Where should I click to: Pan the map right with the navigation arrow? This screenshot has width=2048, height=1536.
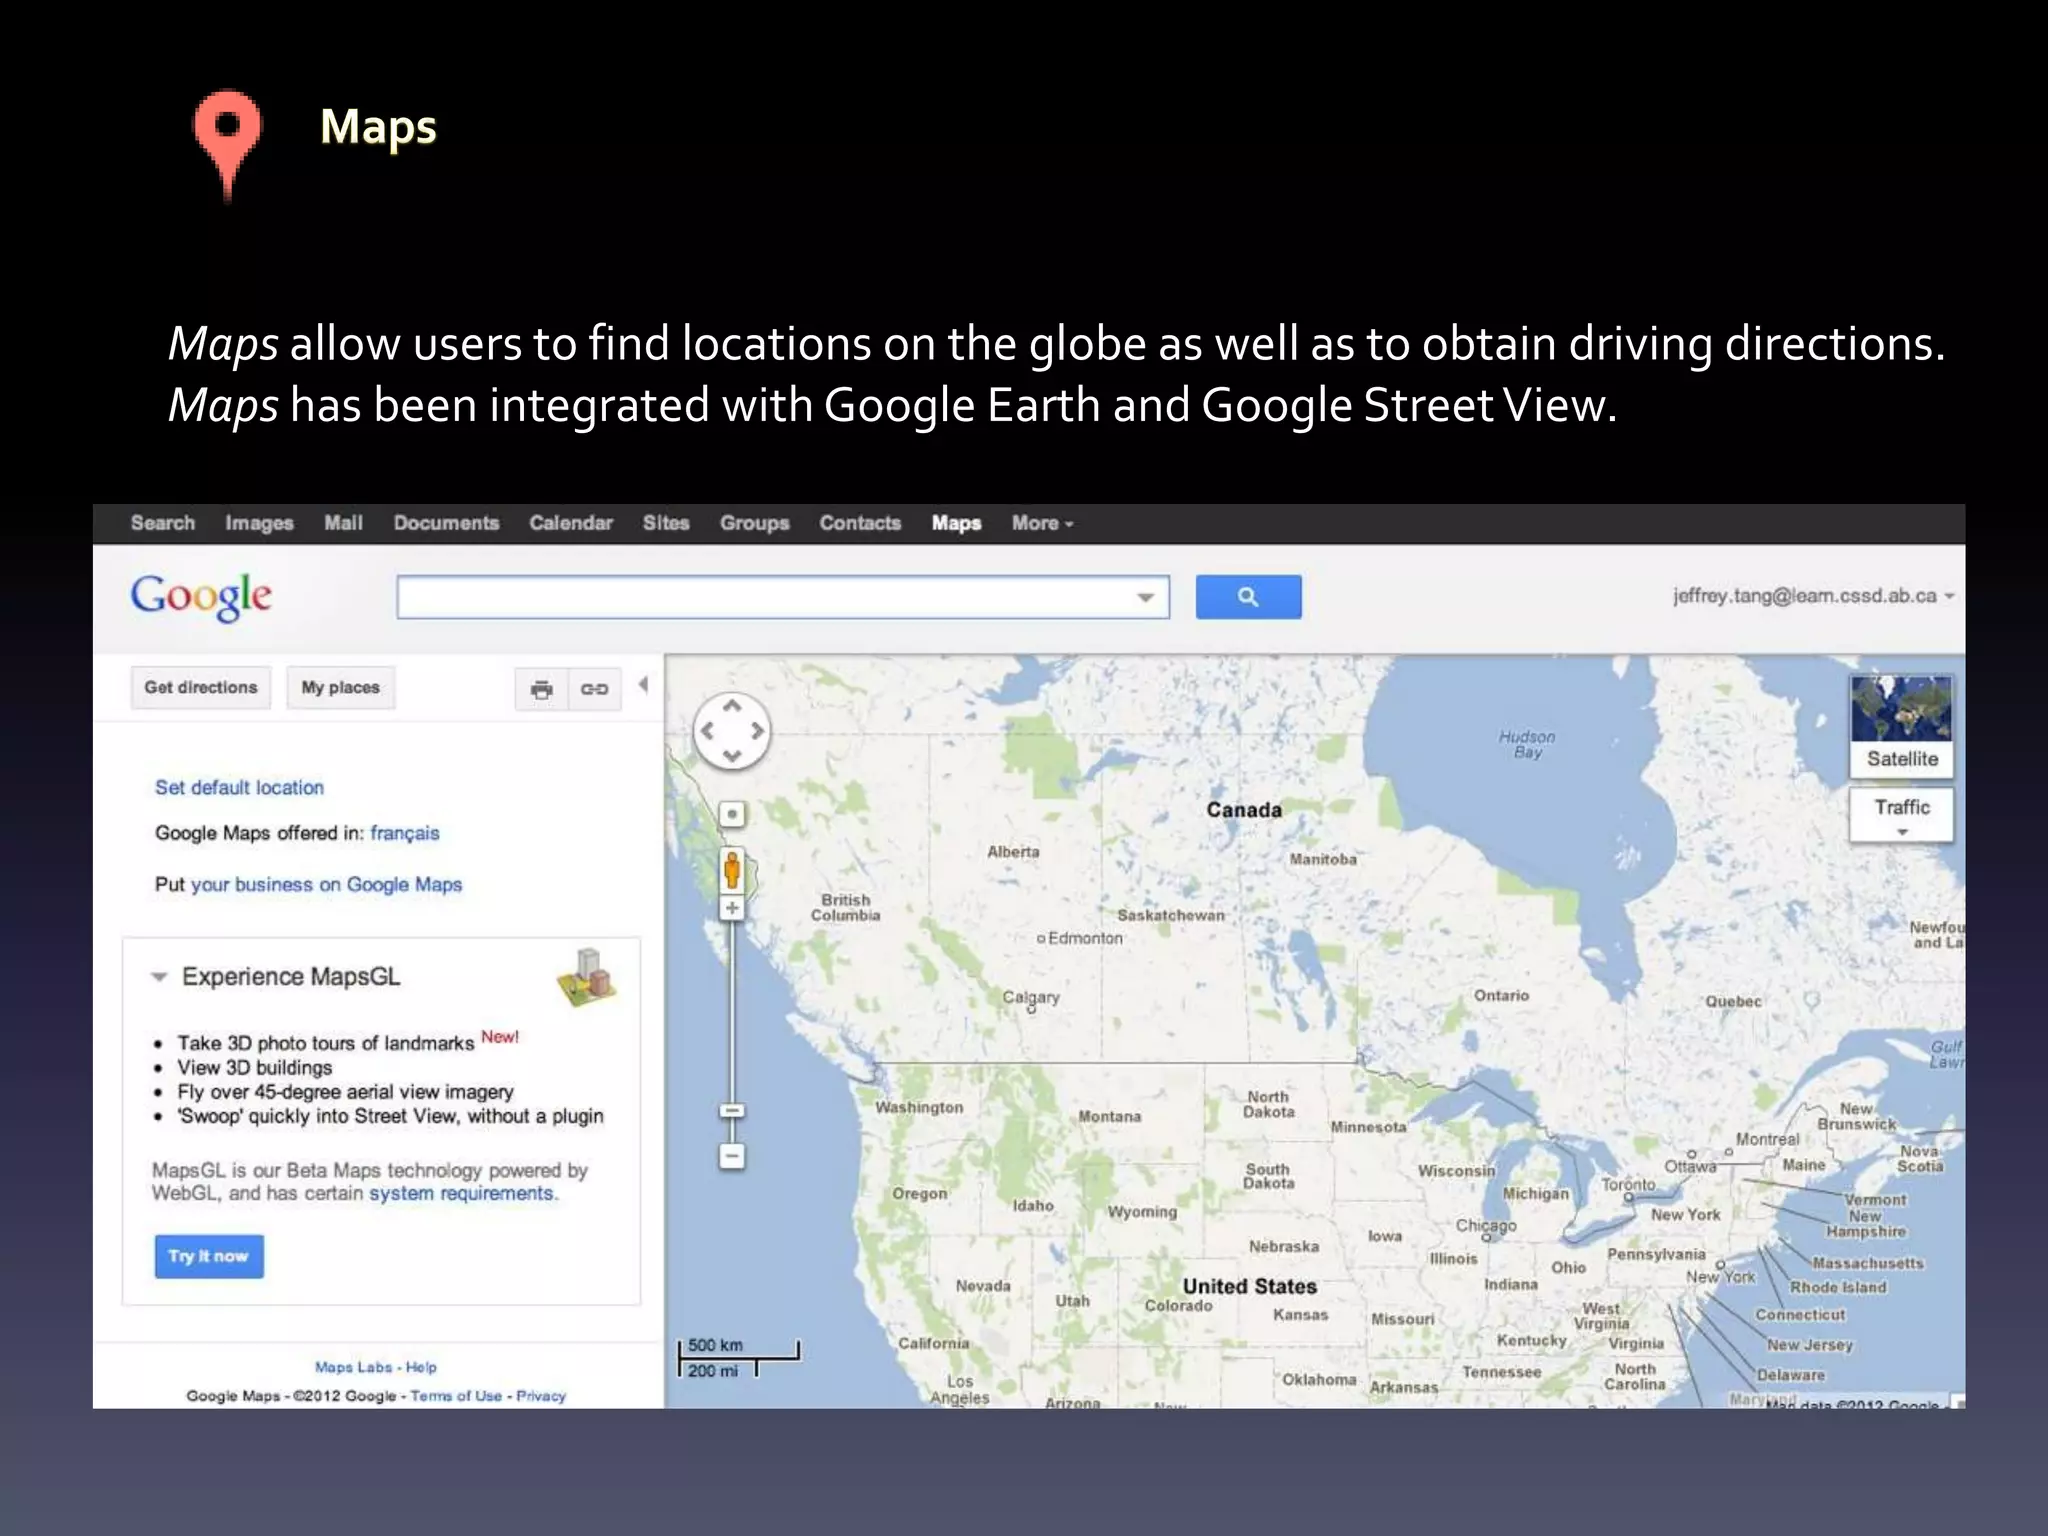(757, 731)
